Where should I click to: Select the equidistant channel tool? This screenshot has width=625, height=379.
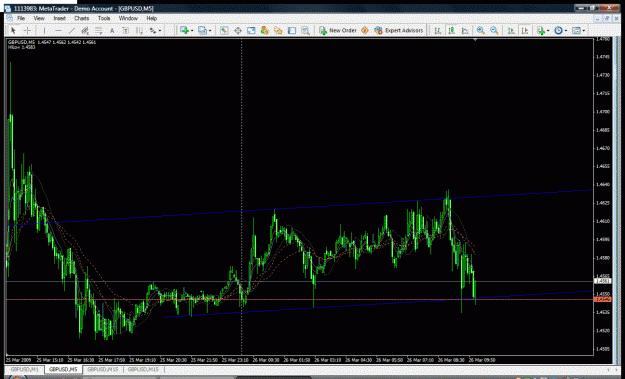click(x=85, y=30)
